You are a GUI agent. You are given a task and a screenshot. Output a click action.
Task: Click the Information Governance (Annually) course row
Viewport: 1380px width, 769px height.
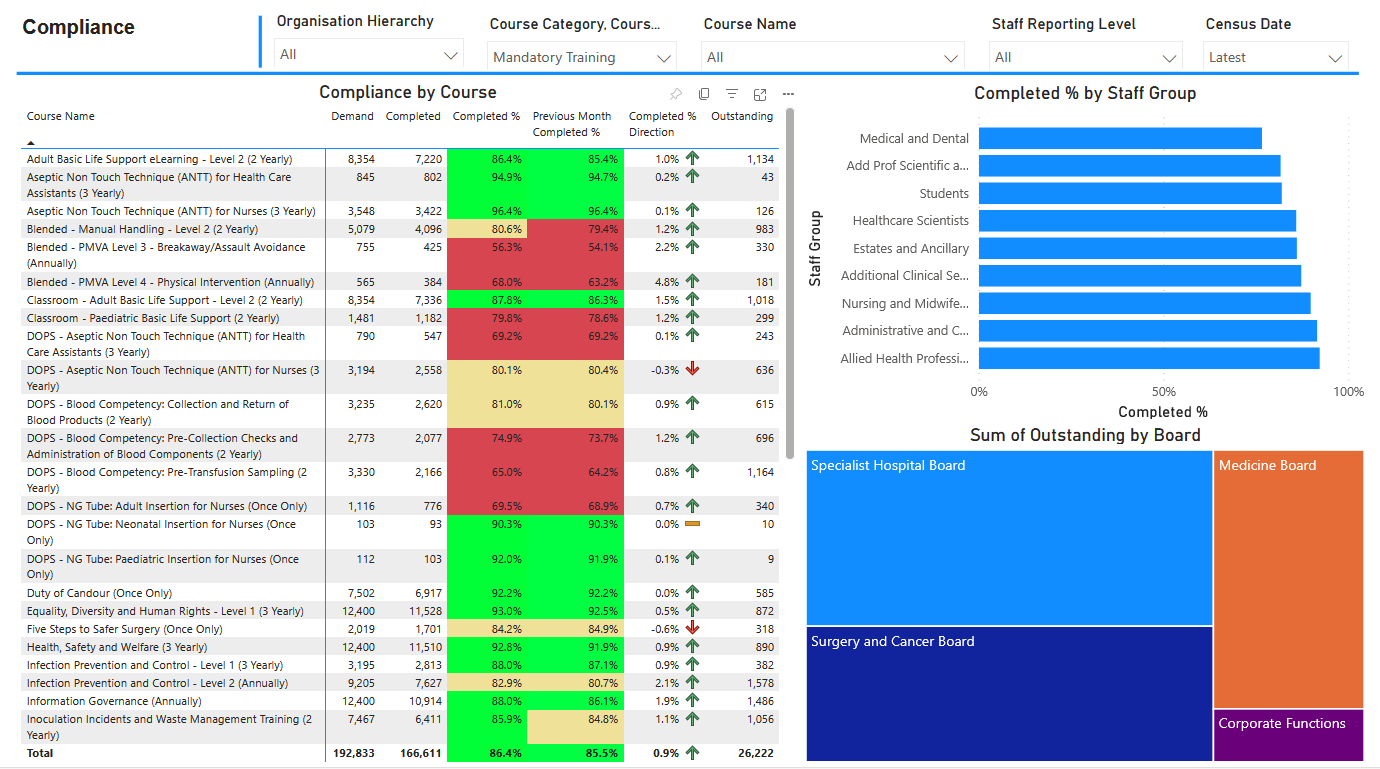click(x=399, y=701)
